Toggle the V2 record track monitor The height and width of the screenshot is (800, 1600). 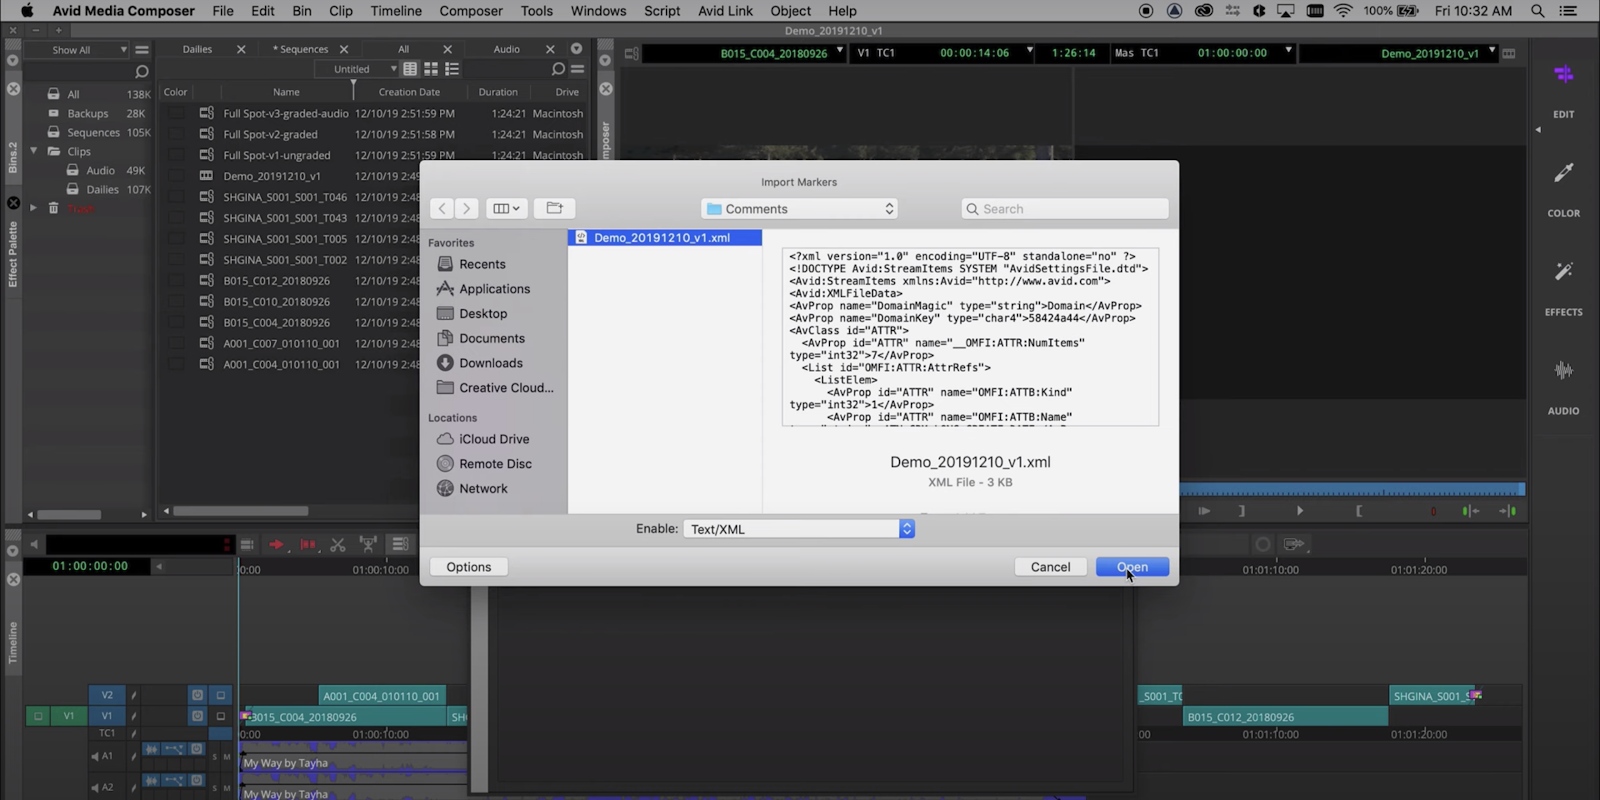[x=221, y=695]
